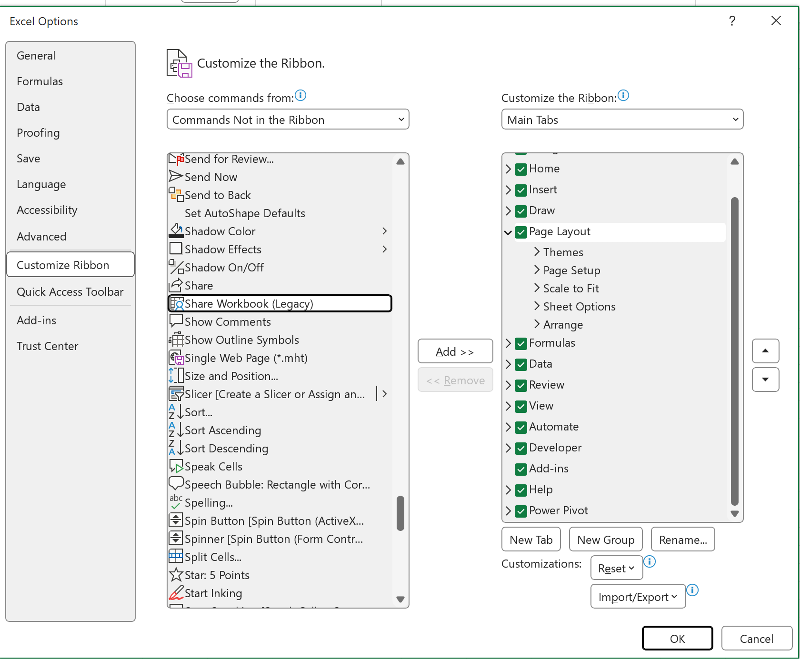Go to Quick Access Toolbar settings
Screen dimensions: 800x659
point(70,292)
